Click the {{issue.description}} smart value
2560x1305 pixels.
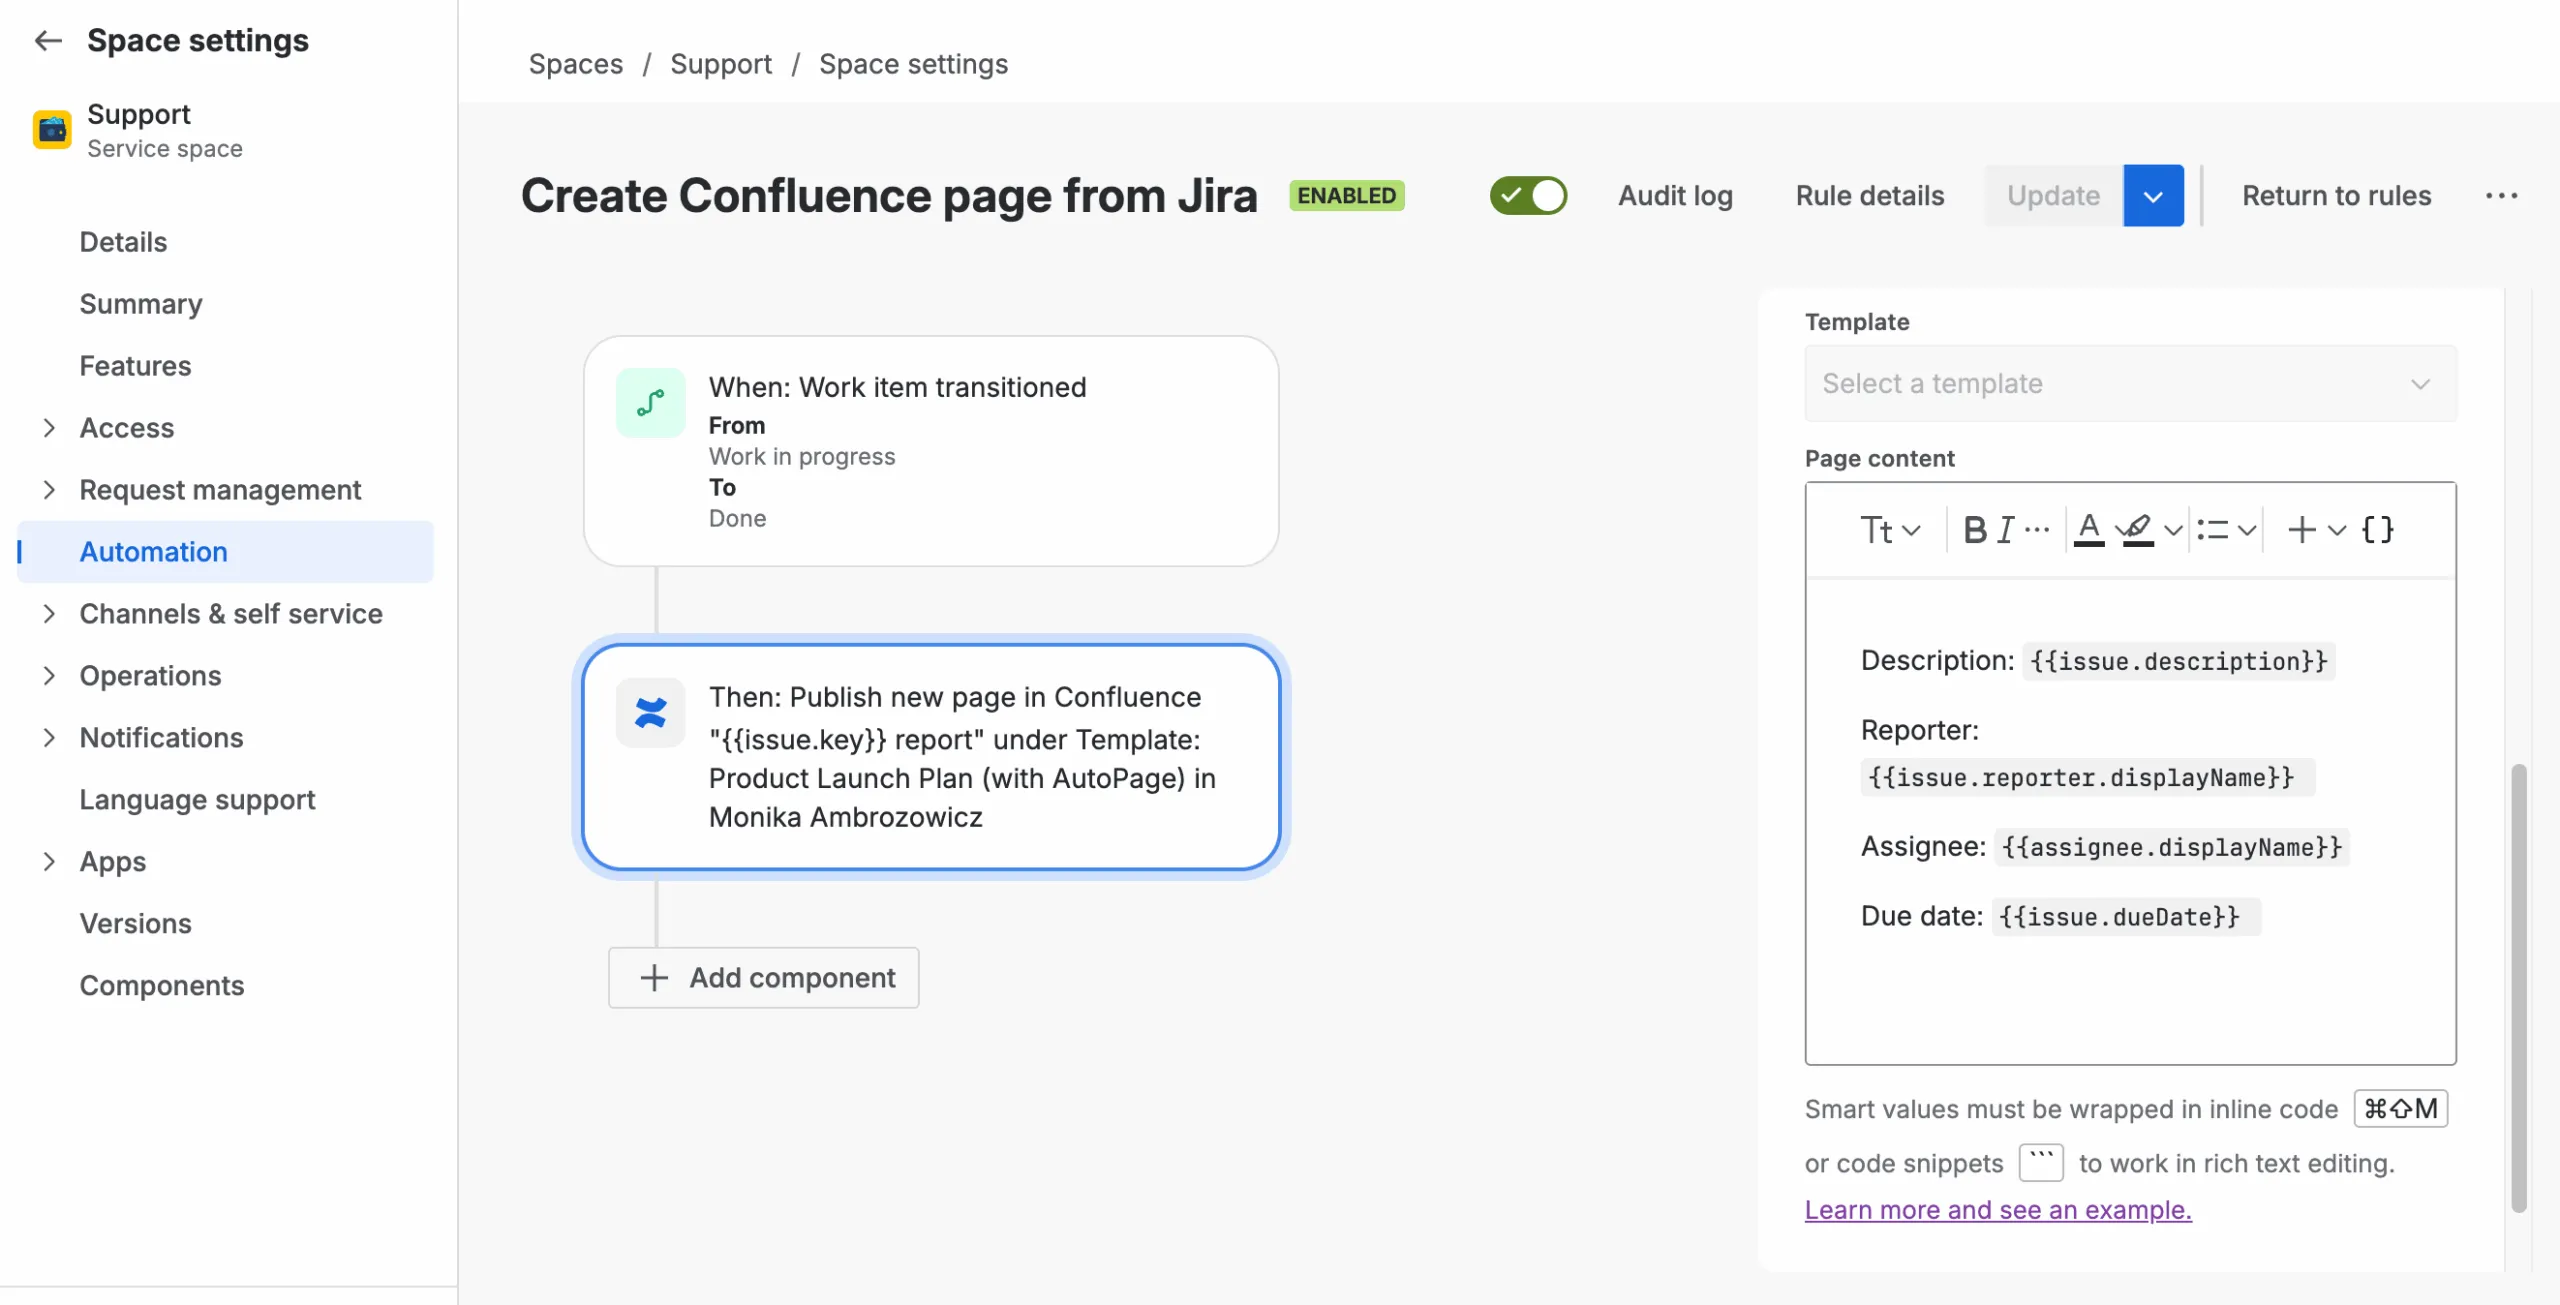(x=2179, y=661)
